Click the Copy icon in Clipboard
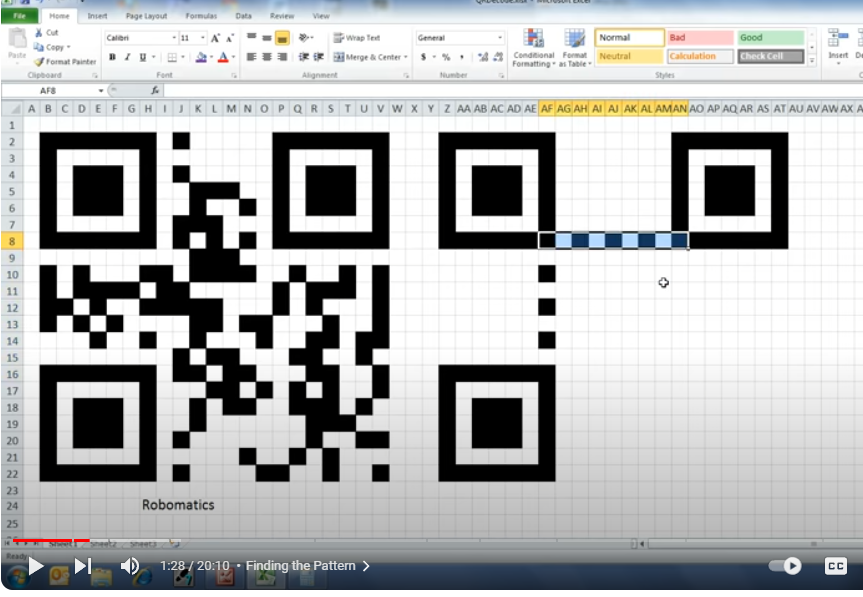863x597 pixels. tap(39, 47)
